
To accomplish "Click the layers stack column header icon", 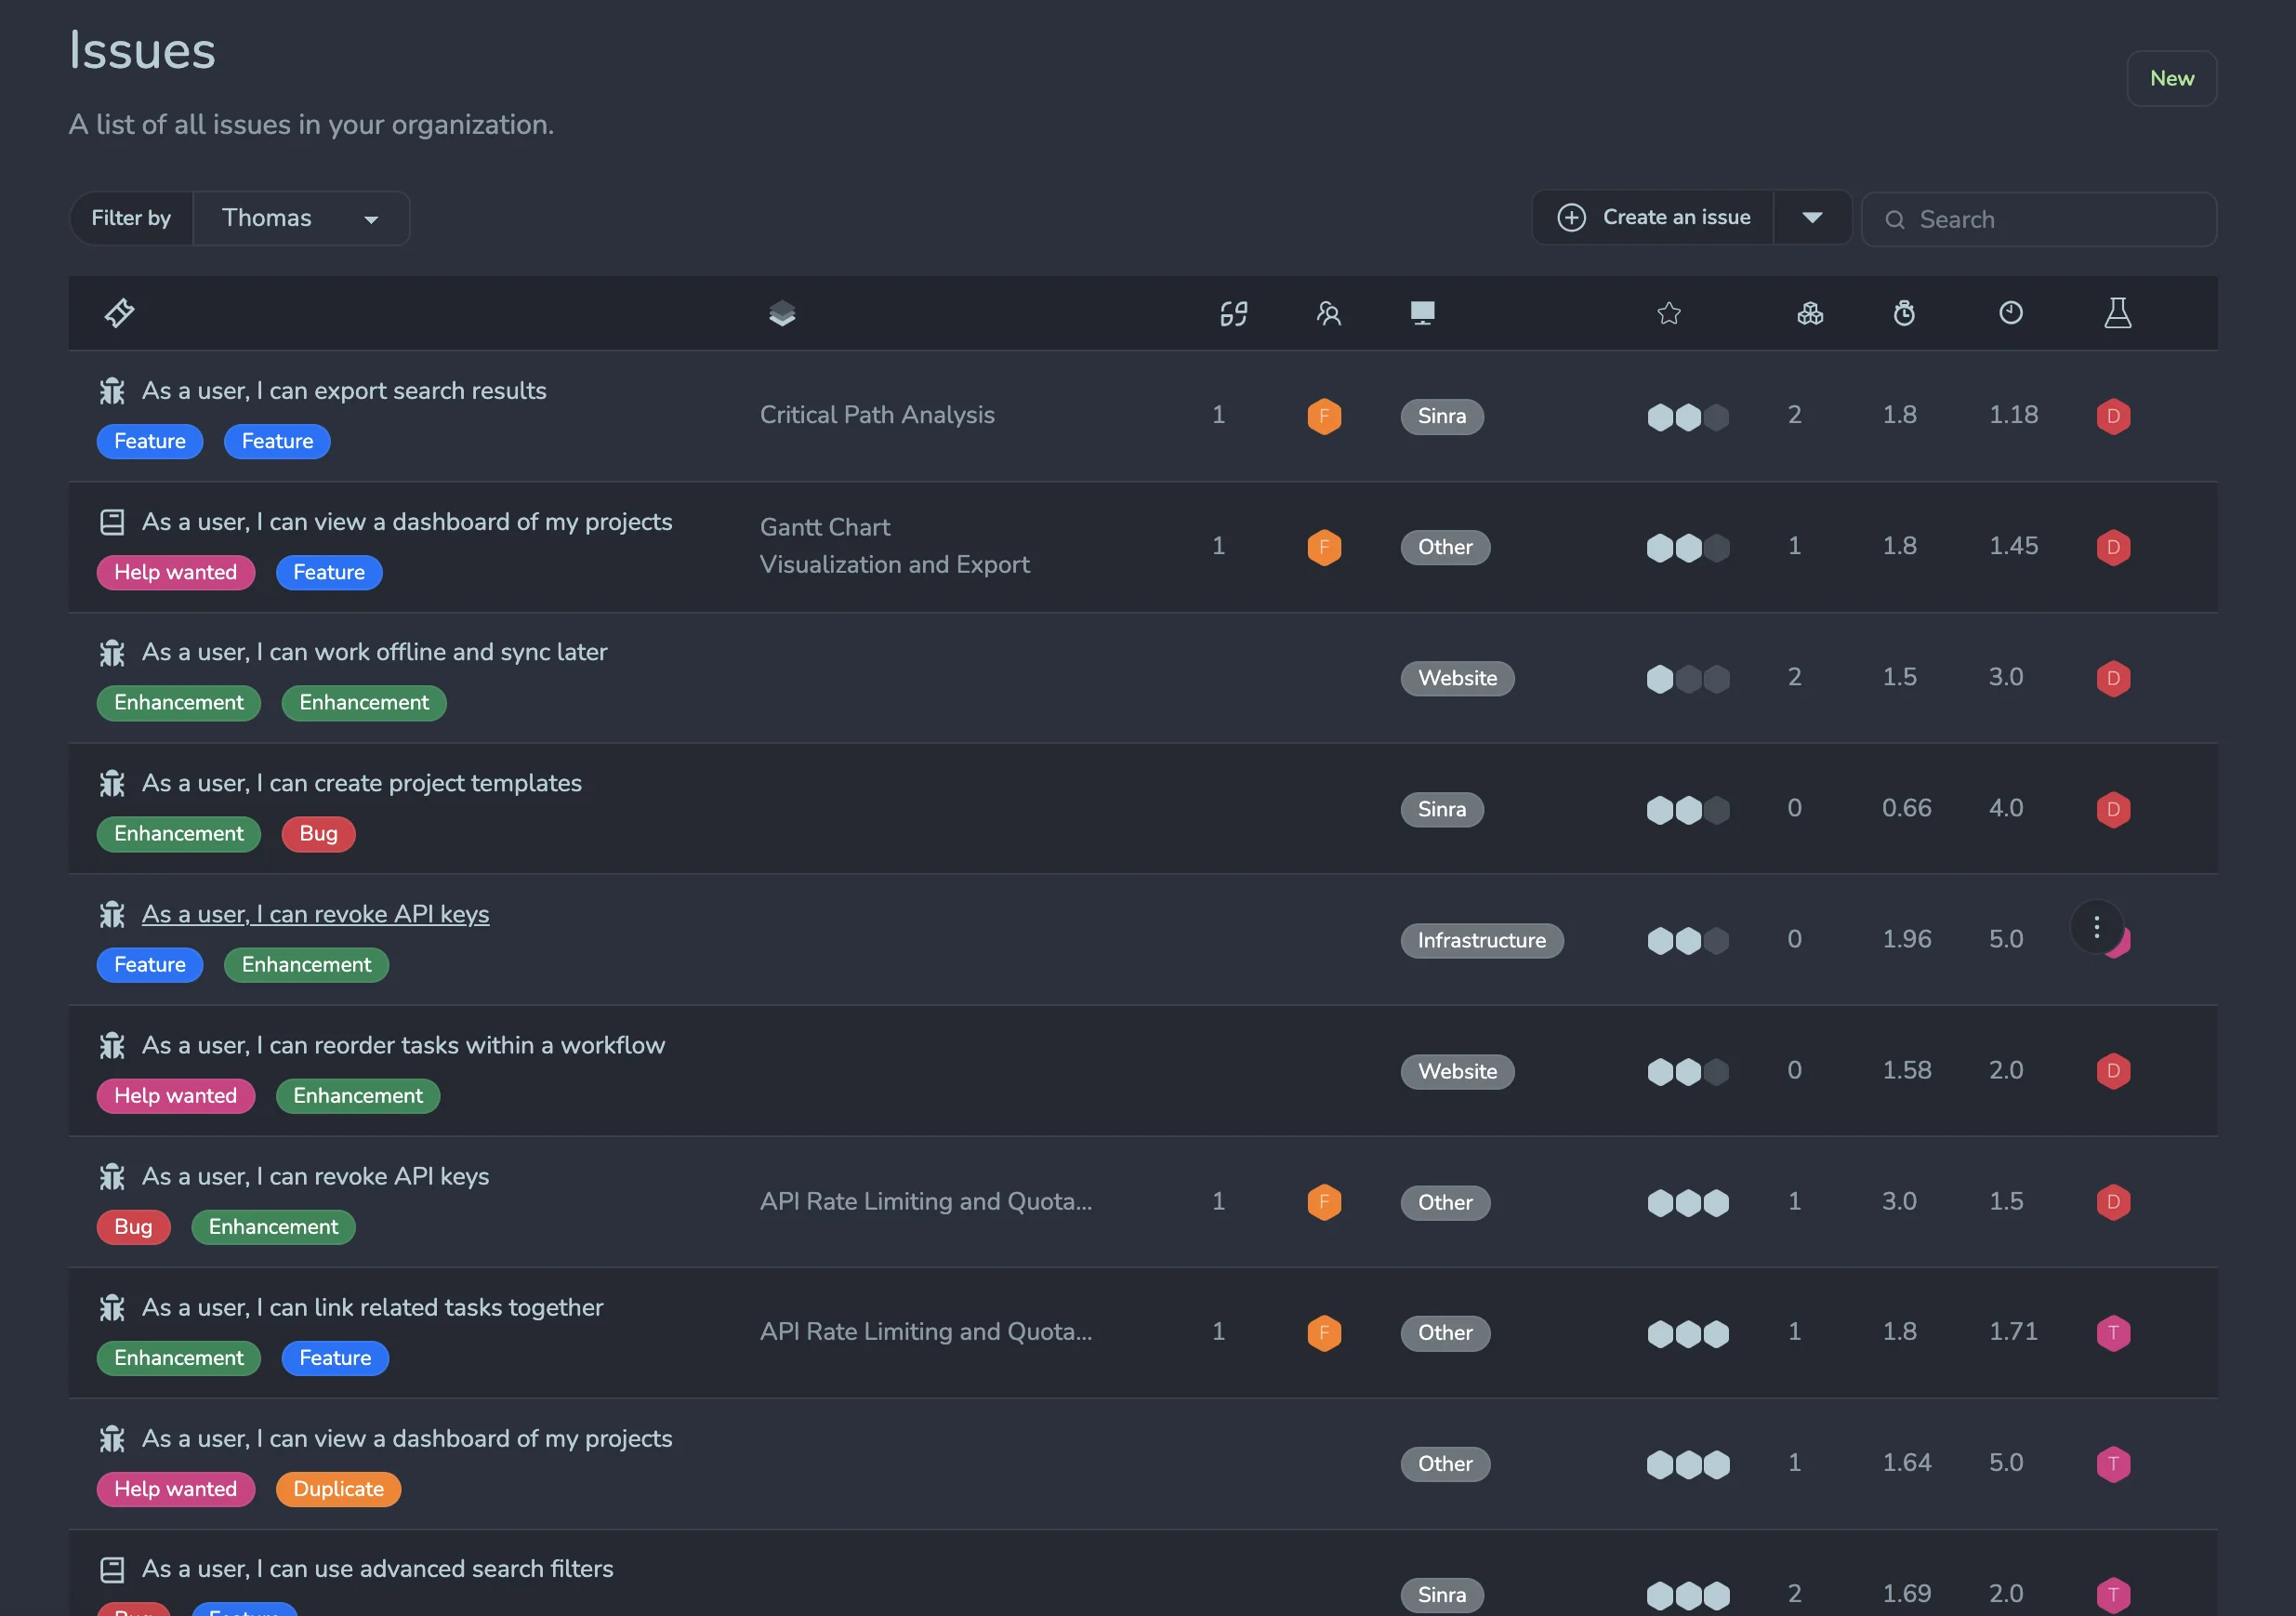I will click(782, 313).
